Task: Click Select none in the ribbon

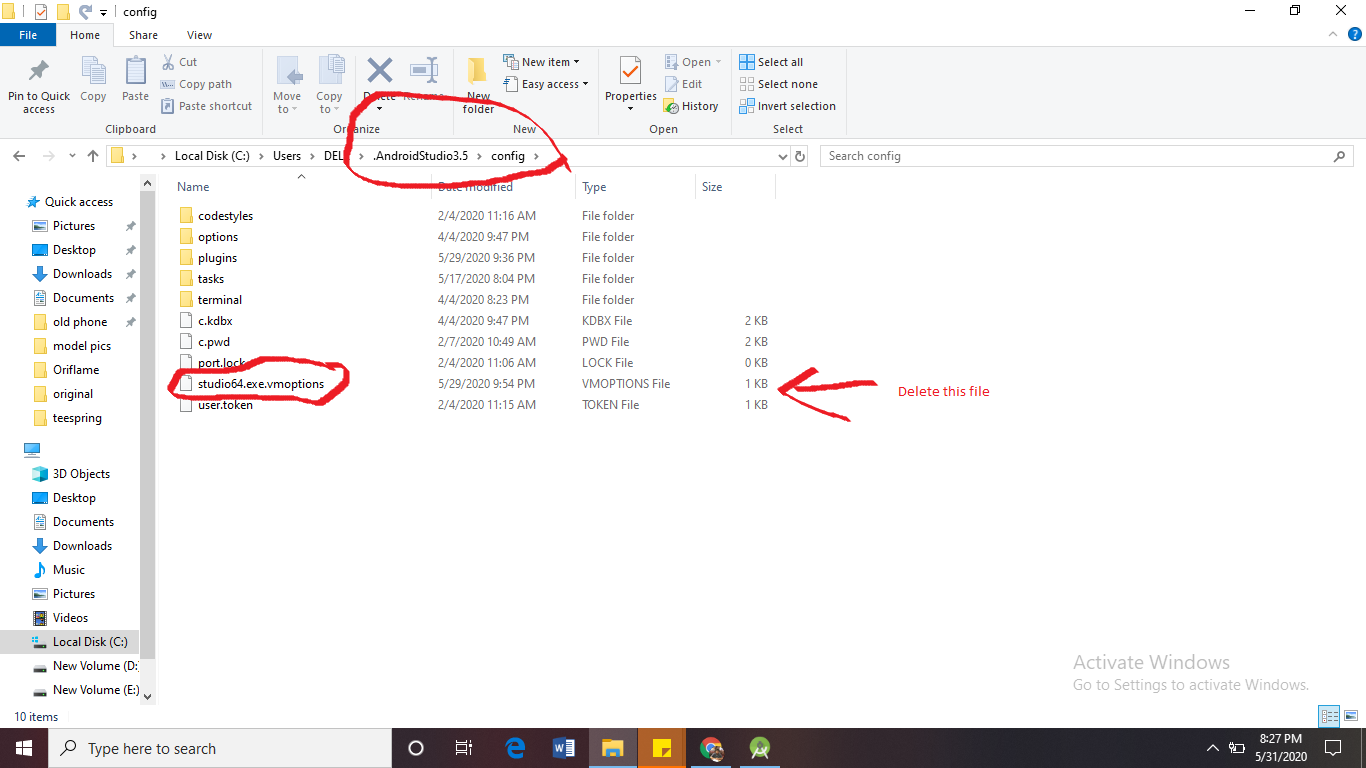Action: 778,84
